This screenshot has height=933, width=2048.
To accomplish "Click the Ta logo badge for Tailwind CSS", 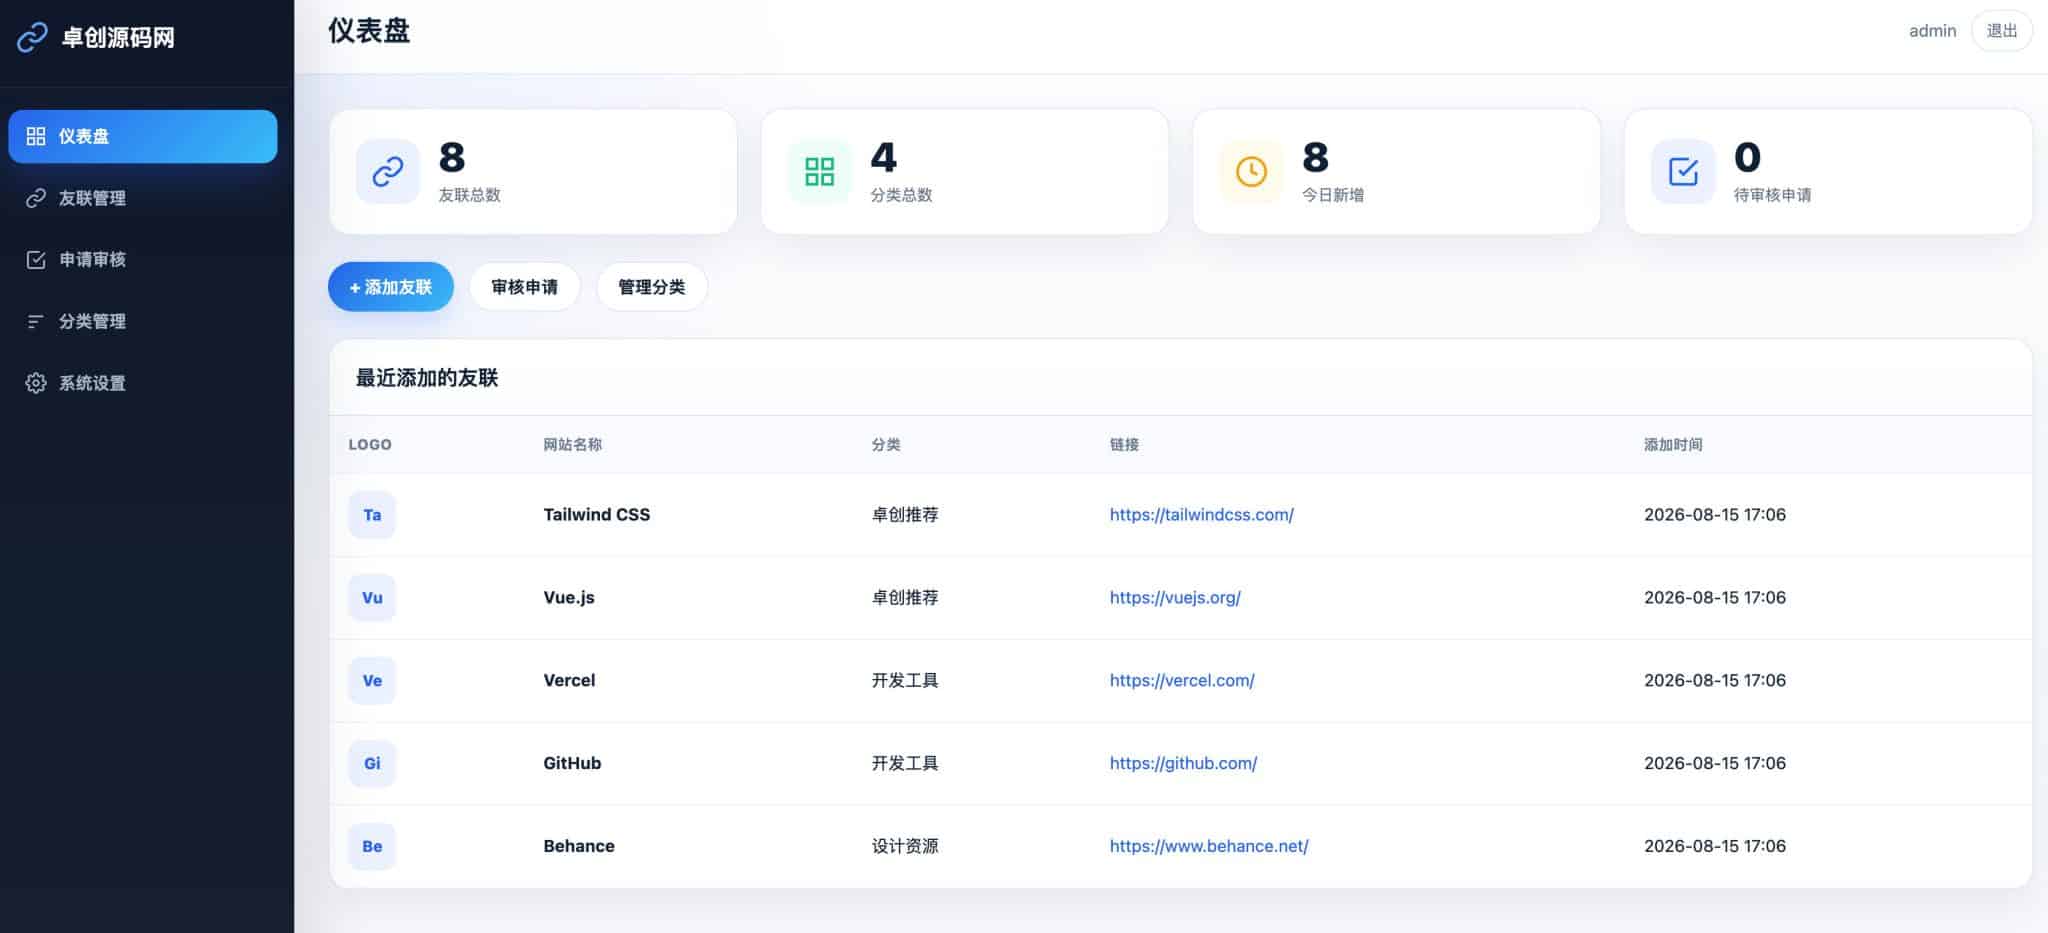I will 372,515.
